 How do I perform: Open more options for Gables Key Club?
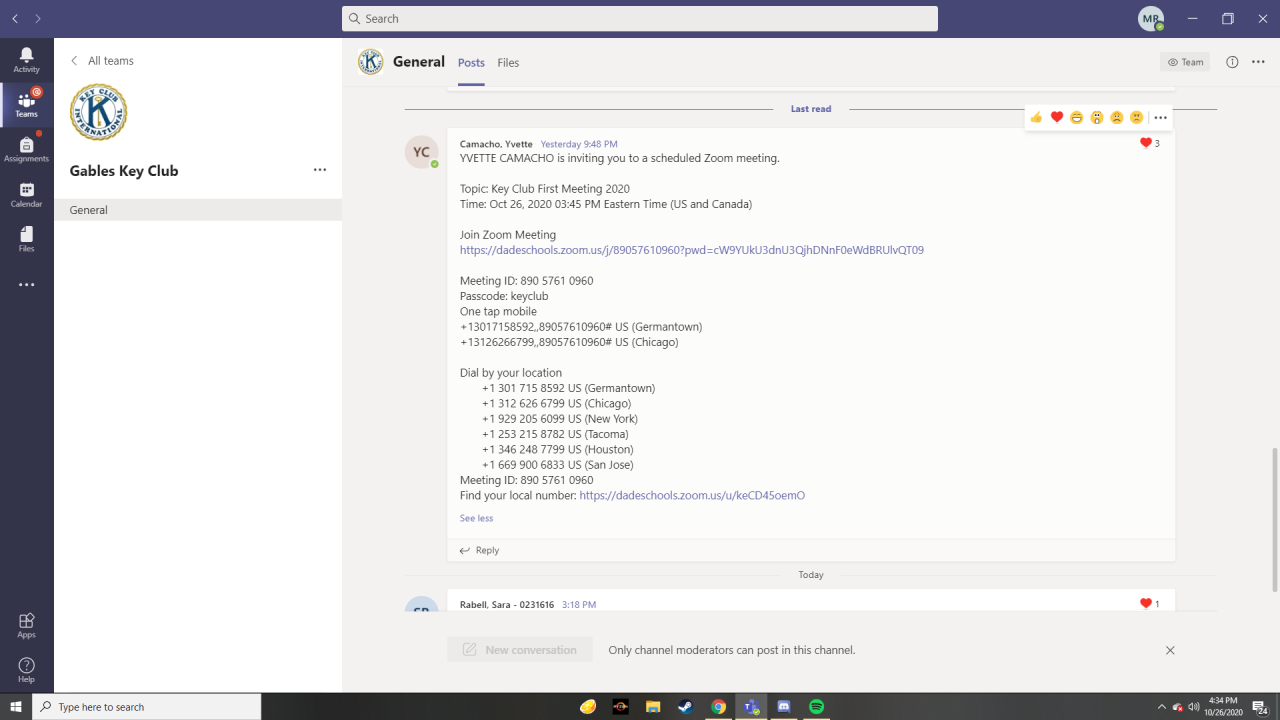[x=320, y=170]
